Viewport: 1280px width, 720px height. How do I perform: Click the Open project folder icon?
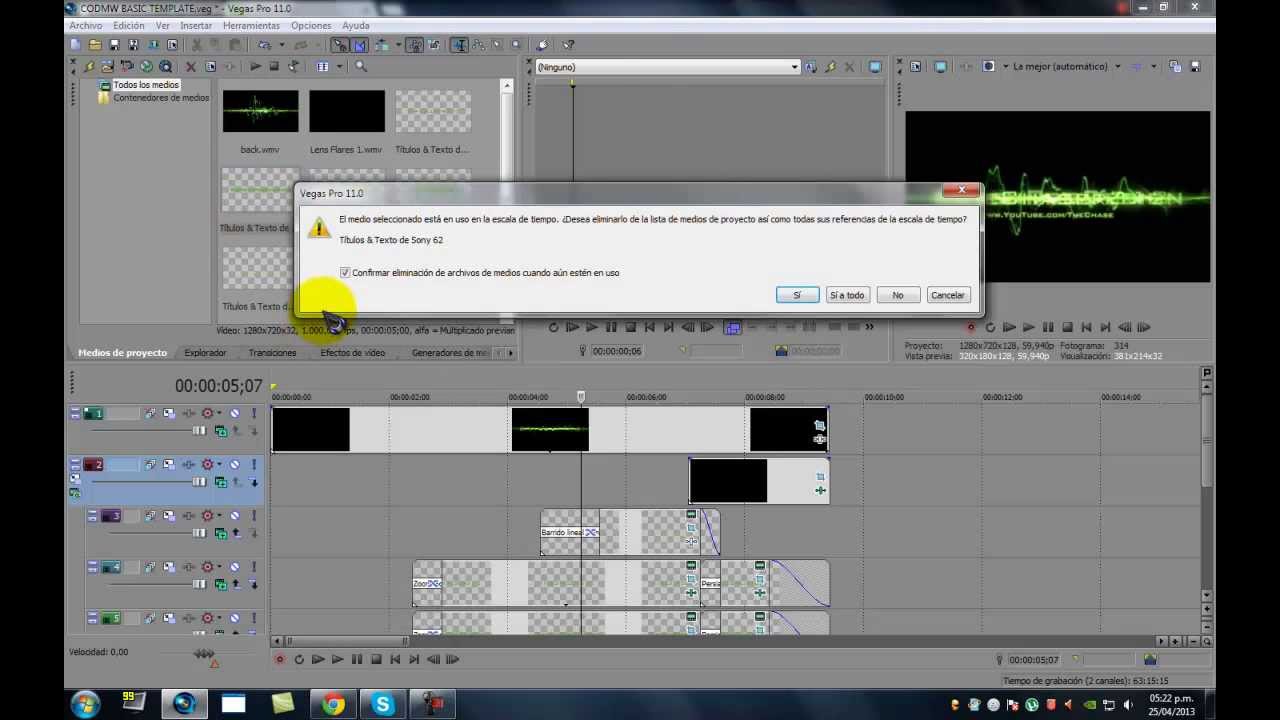tap(95, 45)
